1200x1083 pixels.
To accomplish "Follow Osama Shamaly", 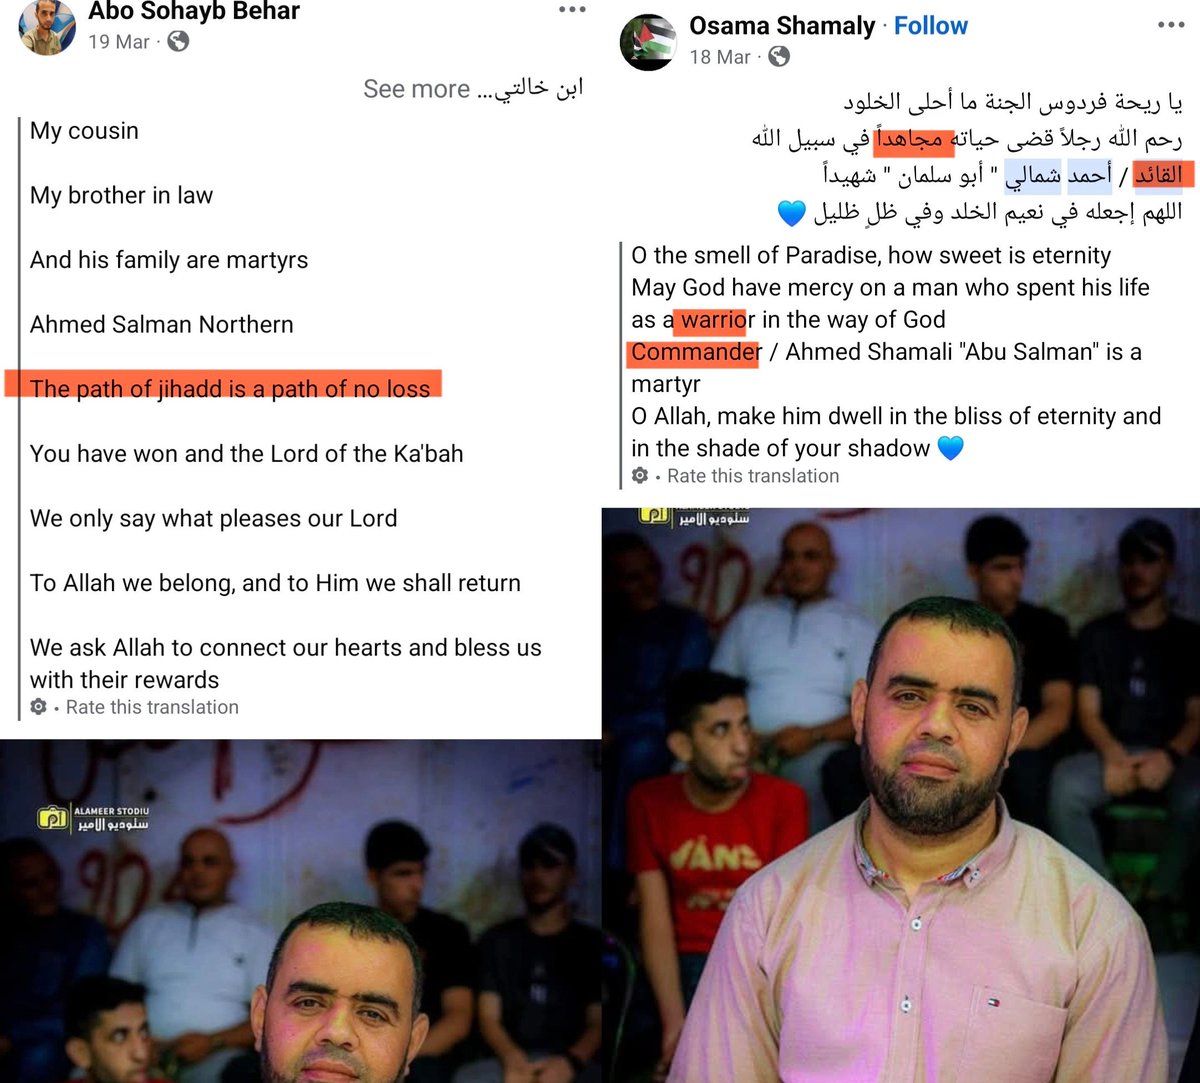I will (931, 26).
